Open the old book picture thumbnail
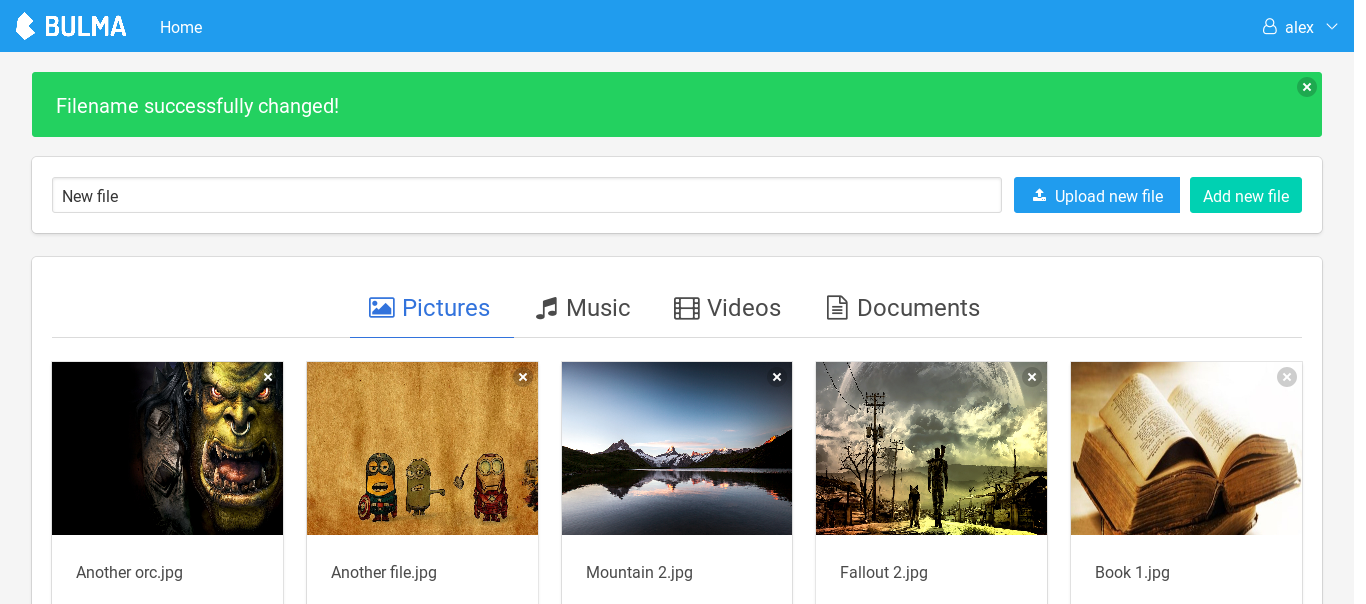Screen dimensions: 1366x604 [x=1186, y=448]
